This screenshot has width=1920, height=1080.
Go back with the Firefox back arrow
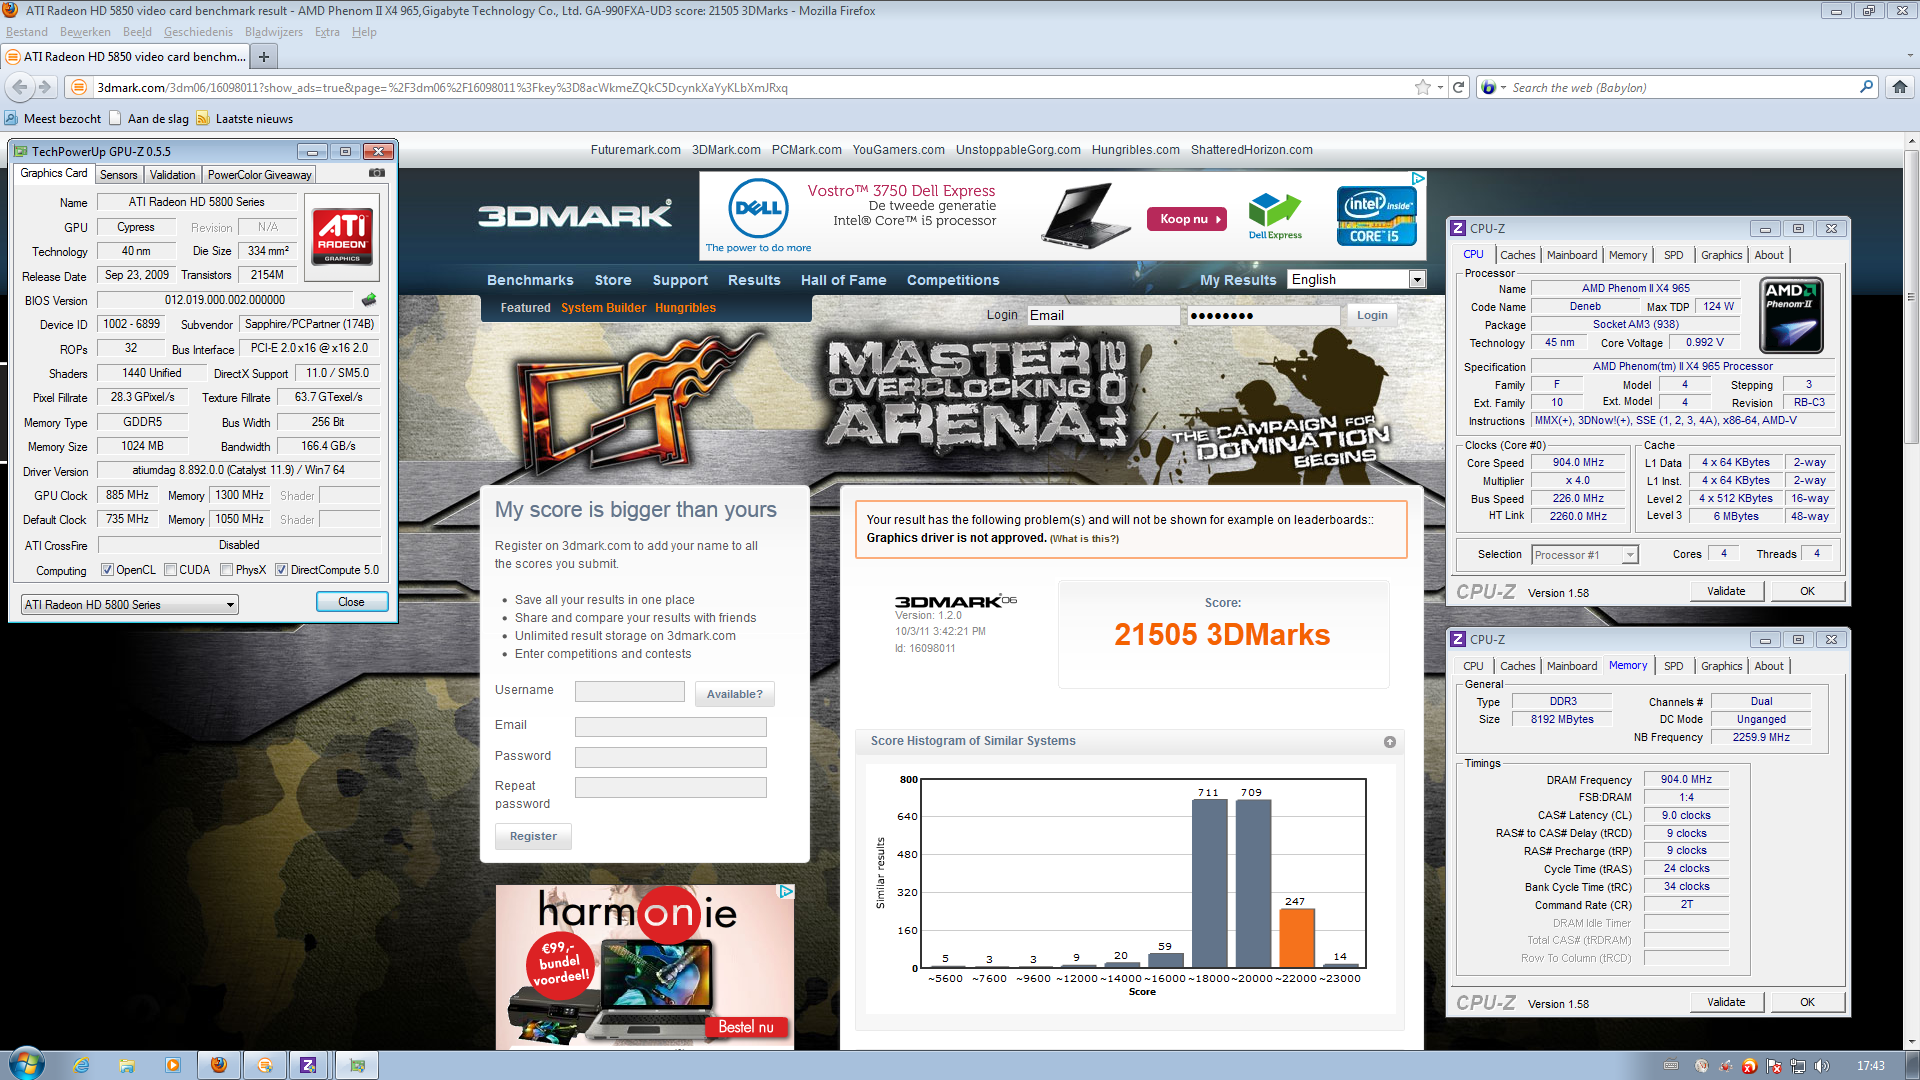pyautogui.click(x=20, y=87)
